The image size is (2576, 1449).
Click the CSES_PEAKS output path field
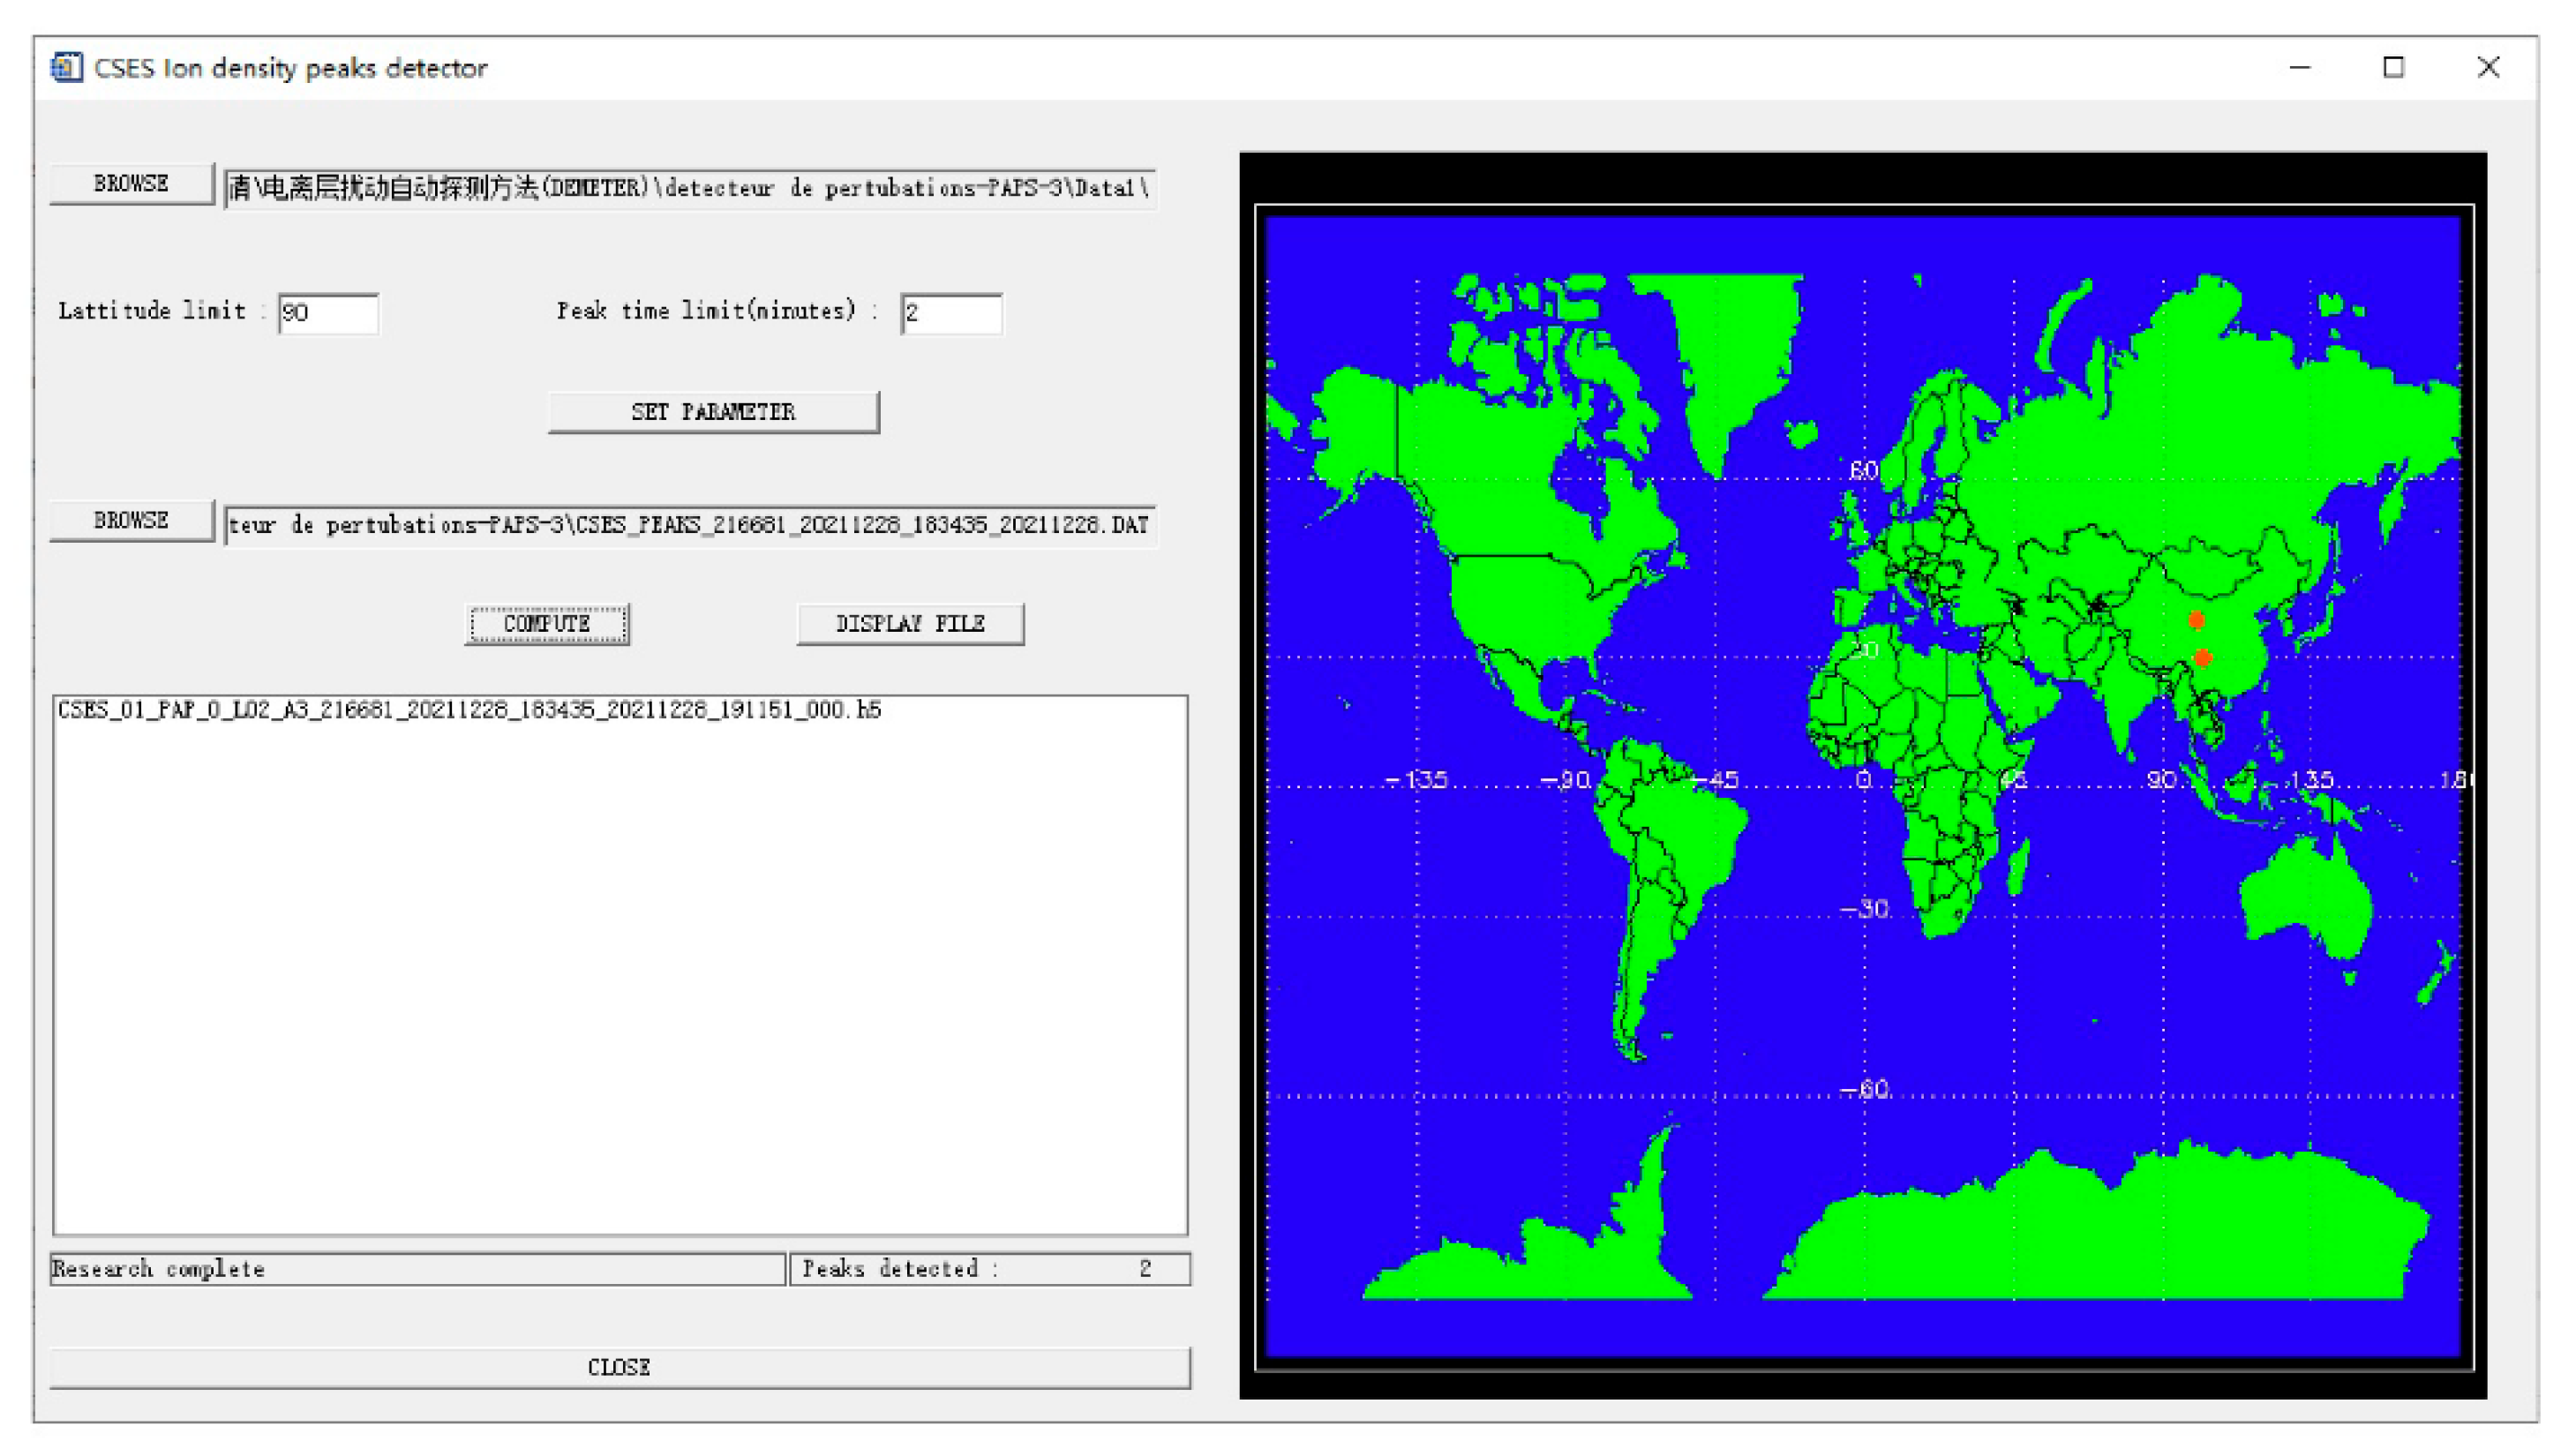pyautogui.click(x=690, y=524)
